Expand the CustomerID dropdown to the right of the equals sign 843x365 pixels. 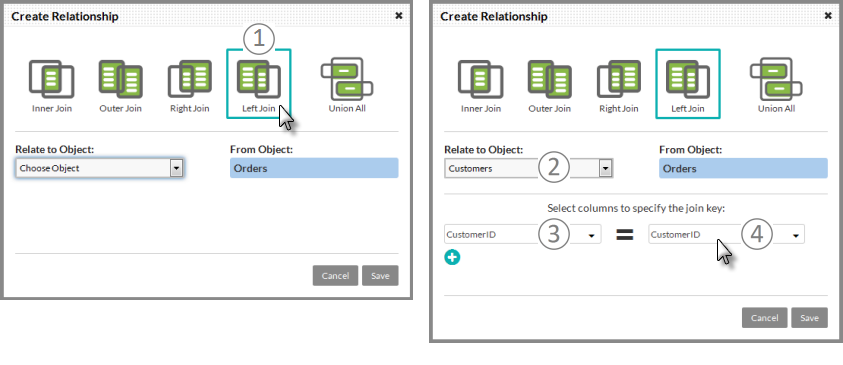[x=726, y=235]
